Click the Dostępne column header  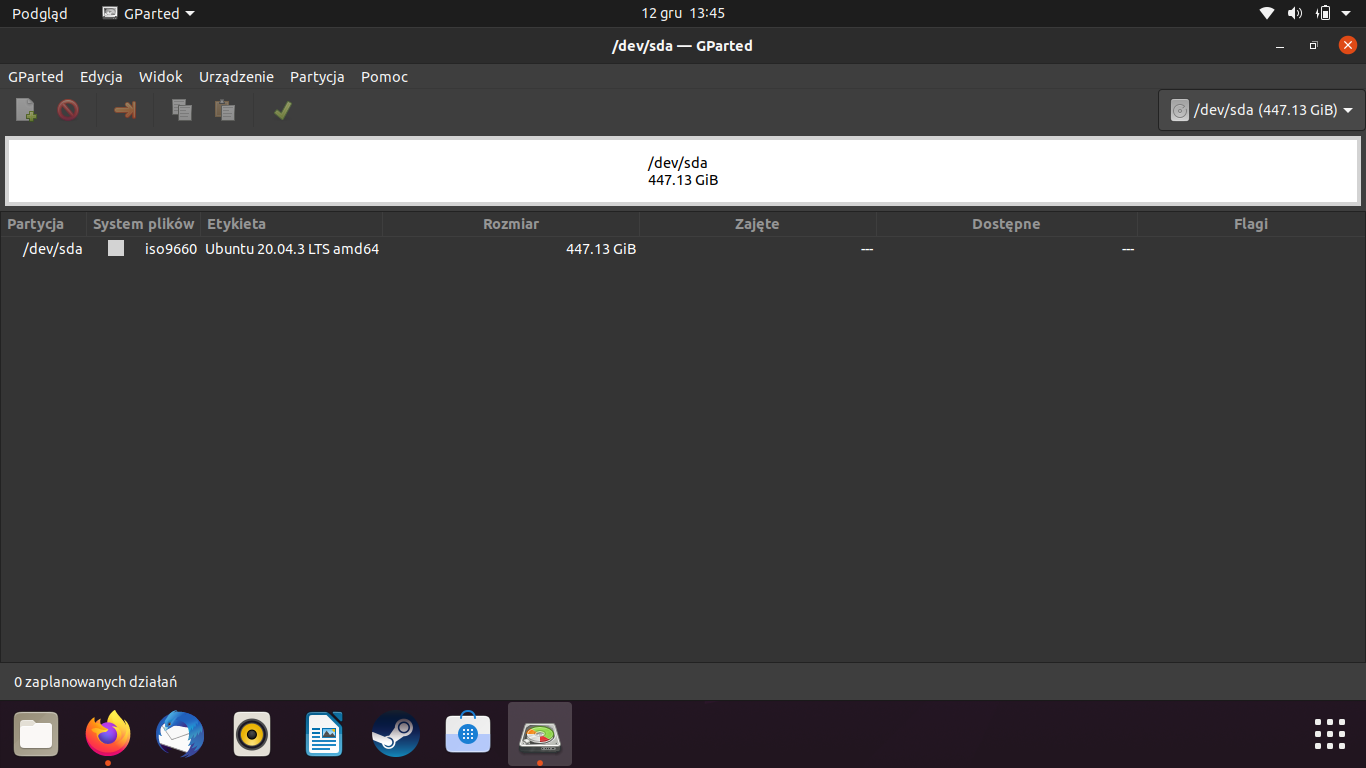1006,224
